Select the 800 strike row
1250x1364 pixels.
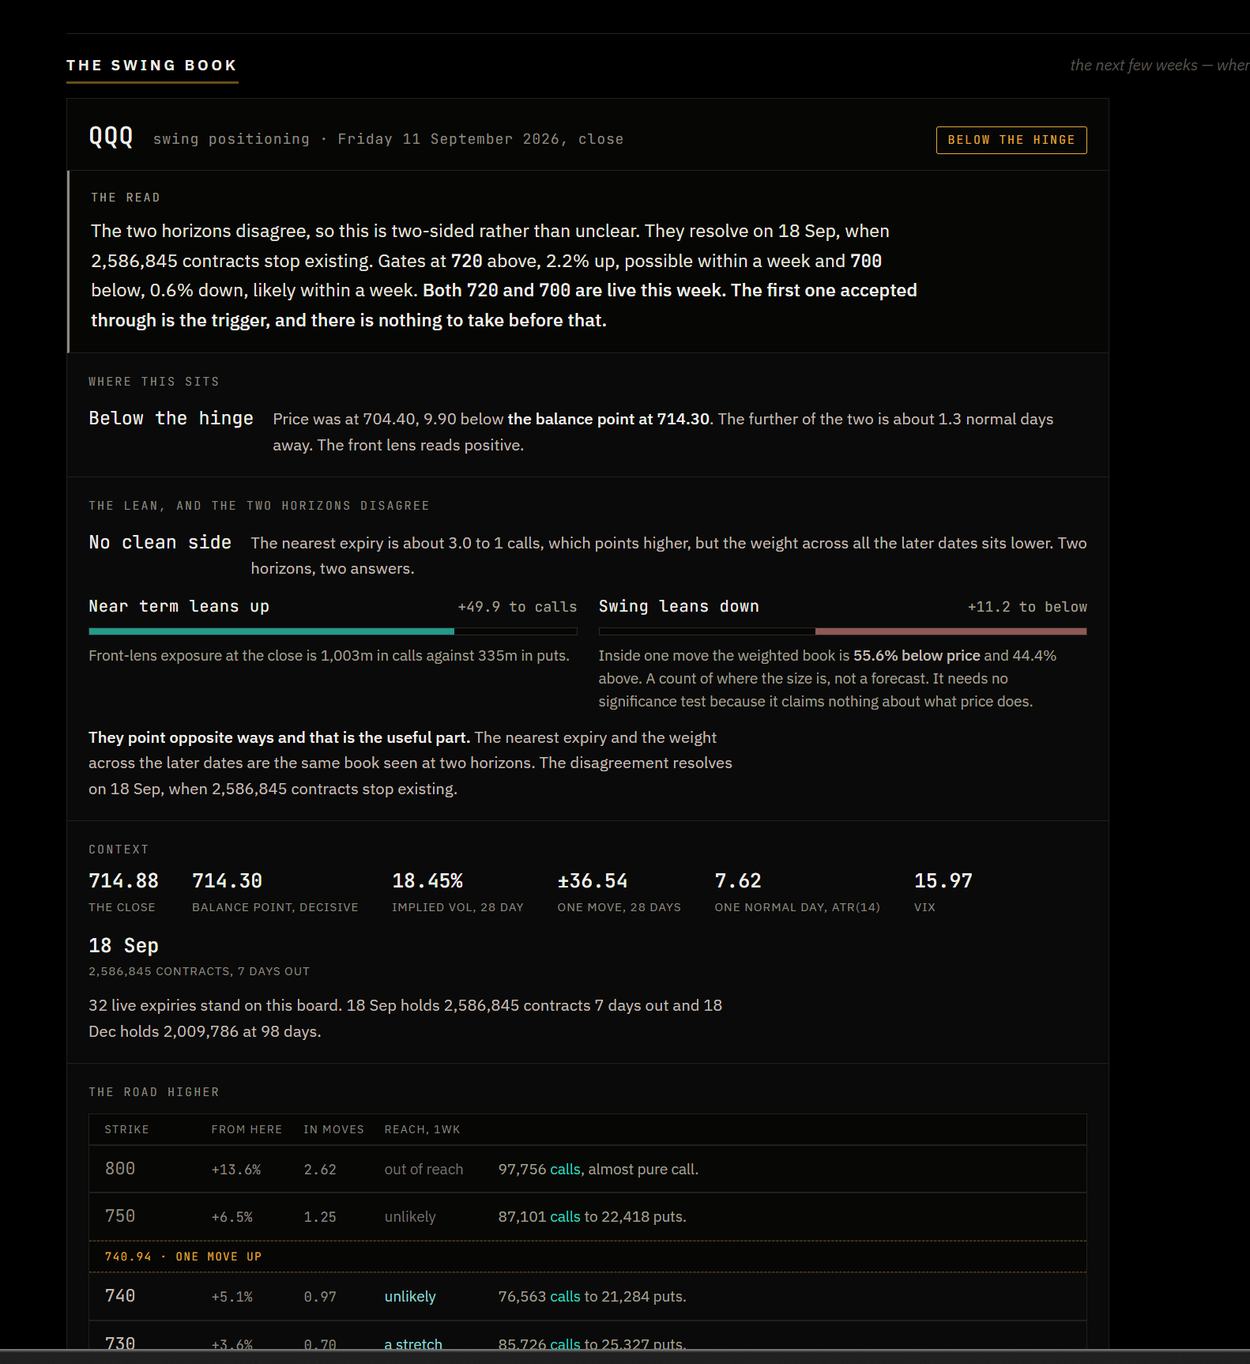588,1169
